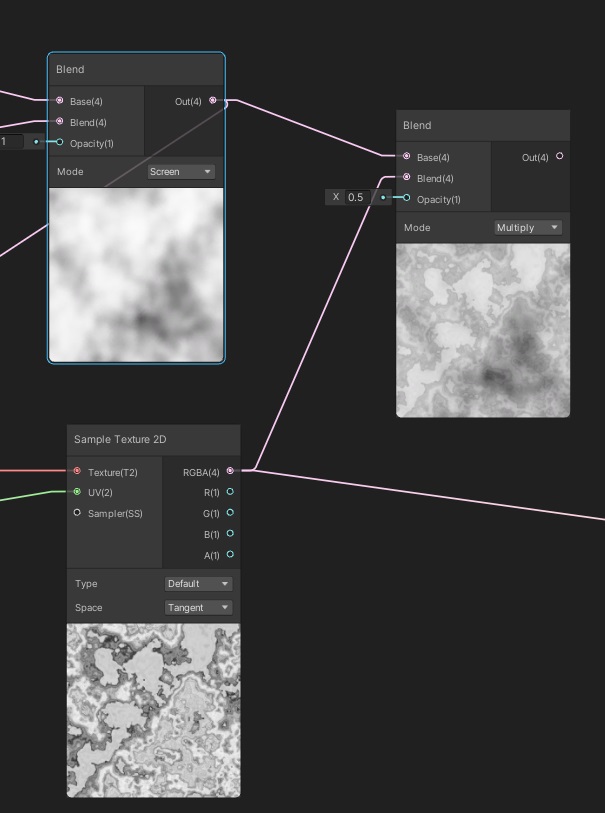Expand the Space dropdown set to Tangent
605x813 pixels.
tap(198, 608)
